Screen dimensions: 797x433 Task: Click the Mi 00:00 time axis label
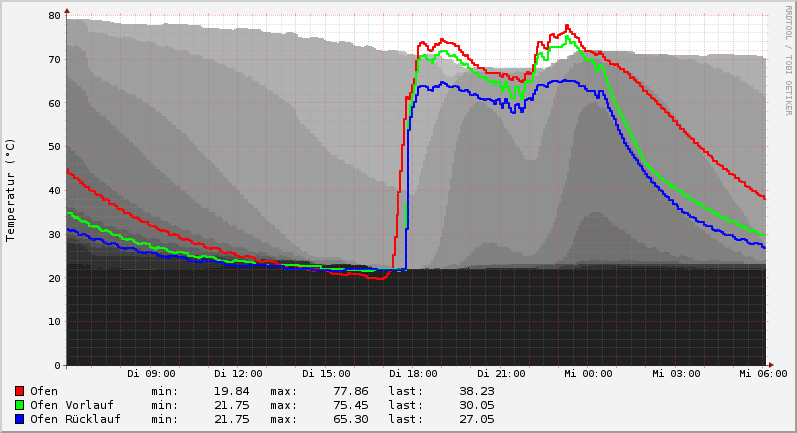pos(588,374)
